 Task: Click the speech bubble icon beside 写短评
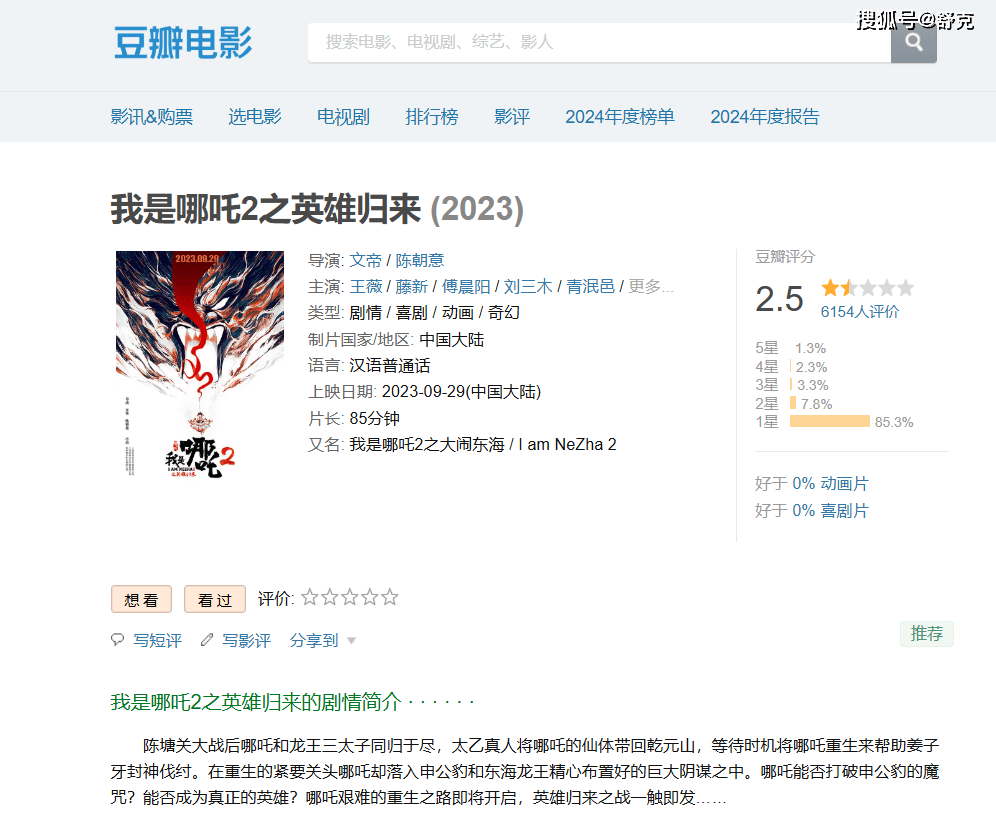118,639
